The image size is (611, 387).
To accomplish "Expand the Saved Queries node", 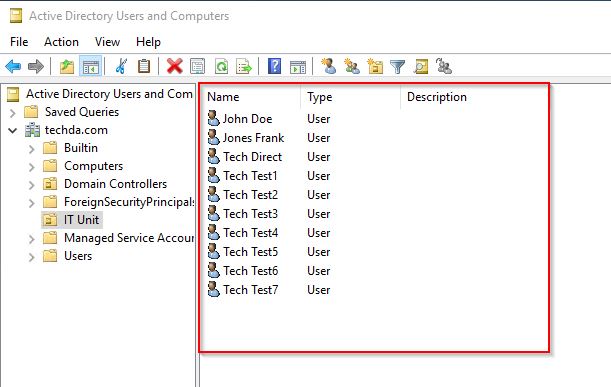I will pos(12,113).
